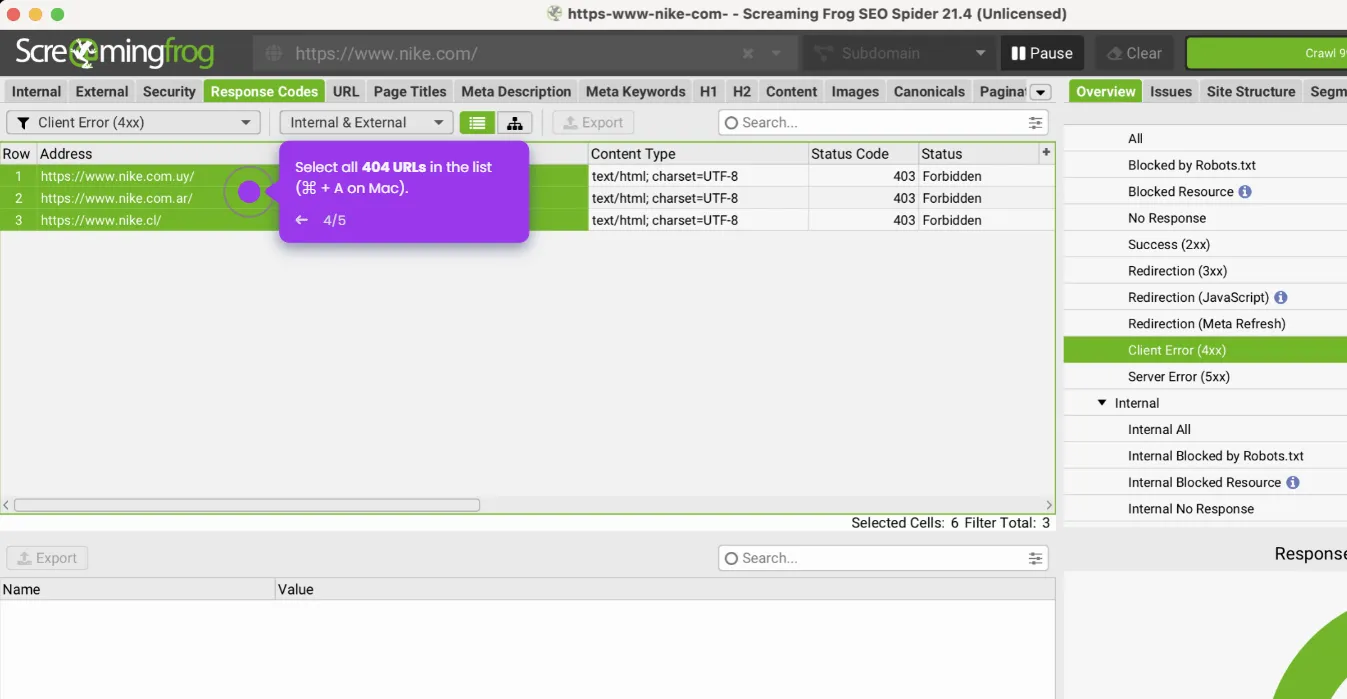1347x699 pixels.
Task: Click the Name column header
Action: [138, 589]
